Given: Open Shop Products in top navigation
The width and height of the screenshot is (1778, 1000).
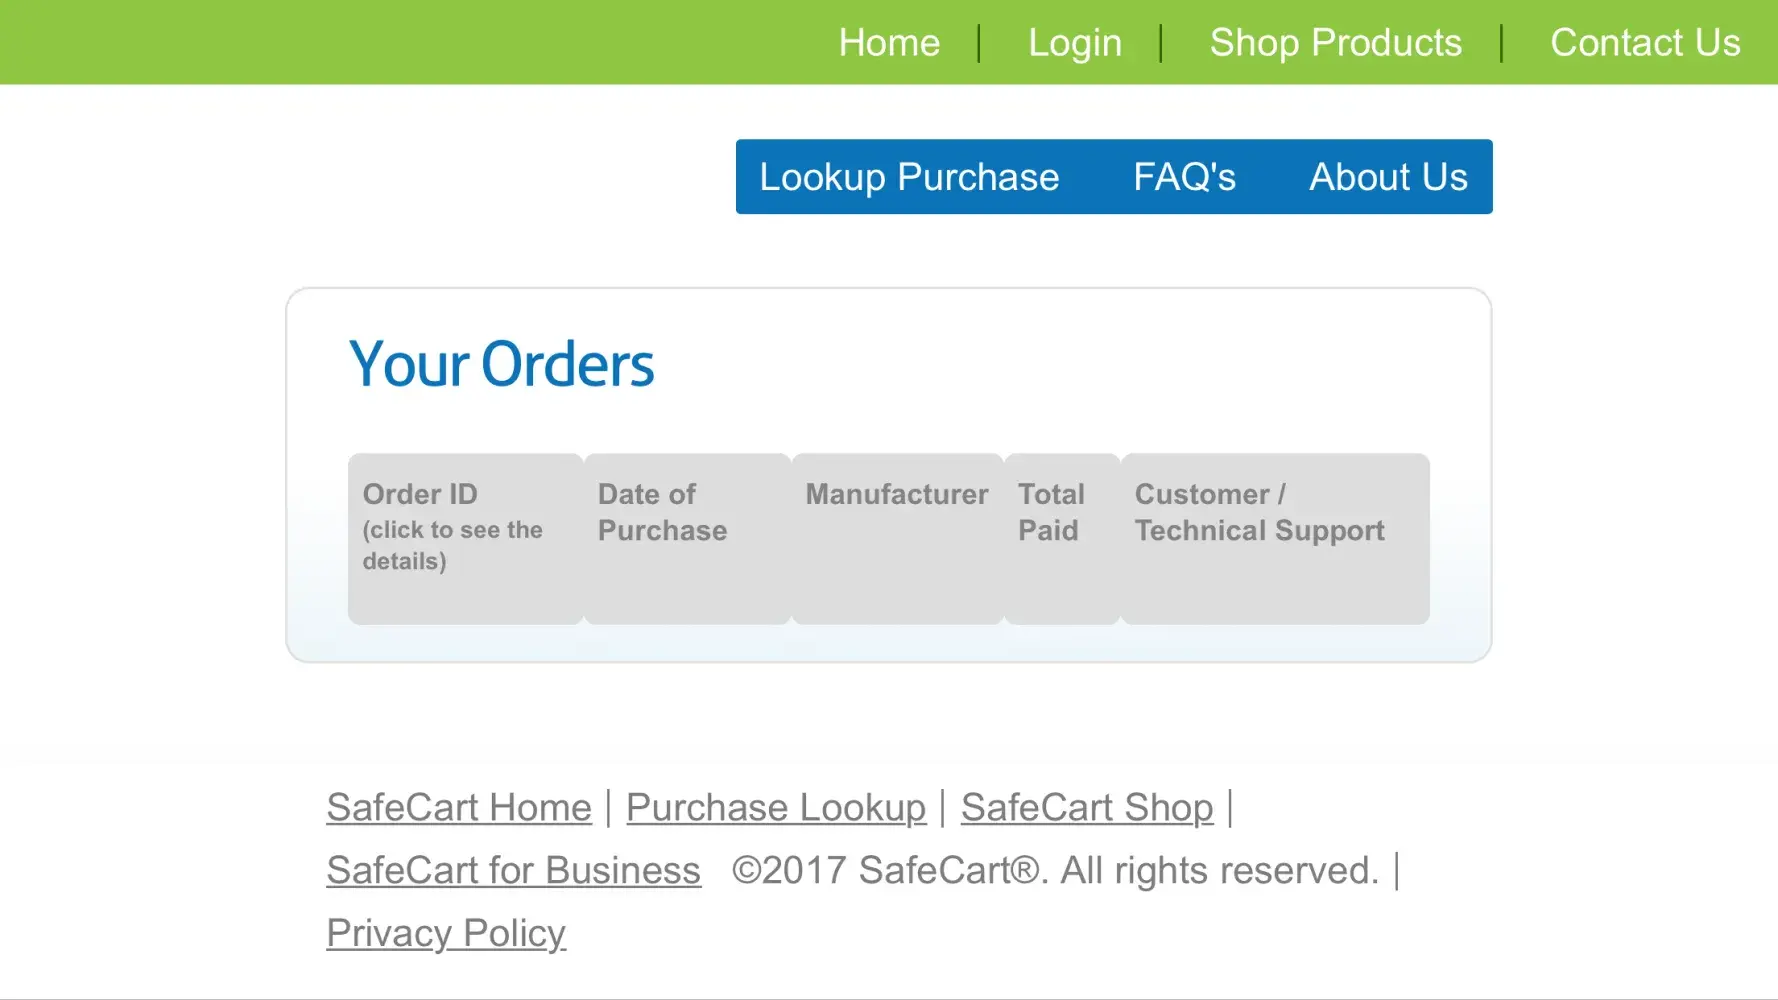Looking at the screenshot, I should pyautogui.click(x=1335, y=43).
